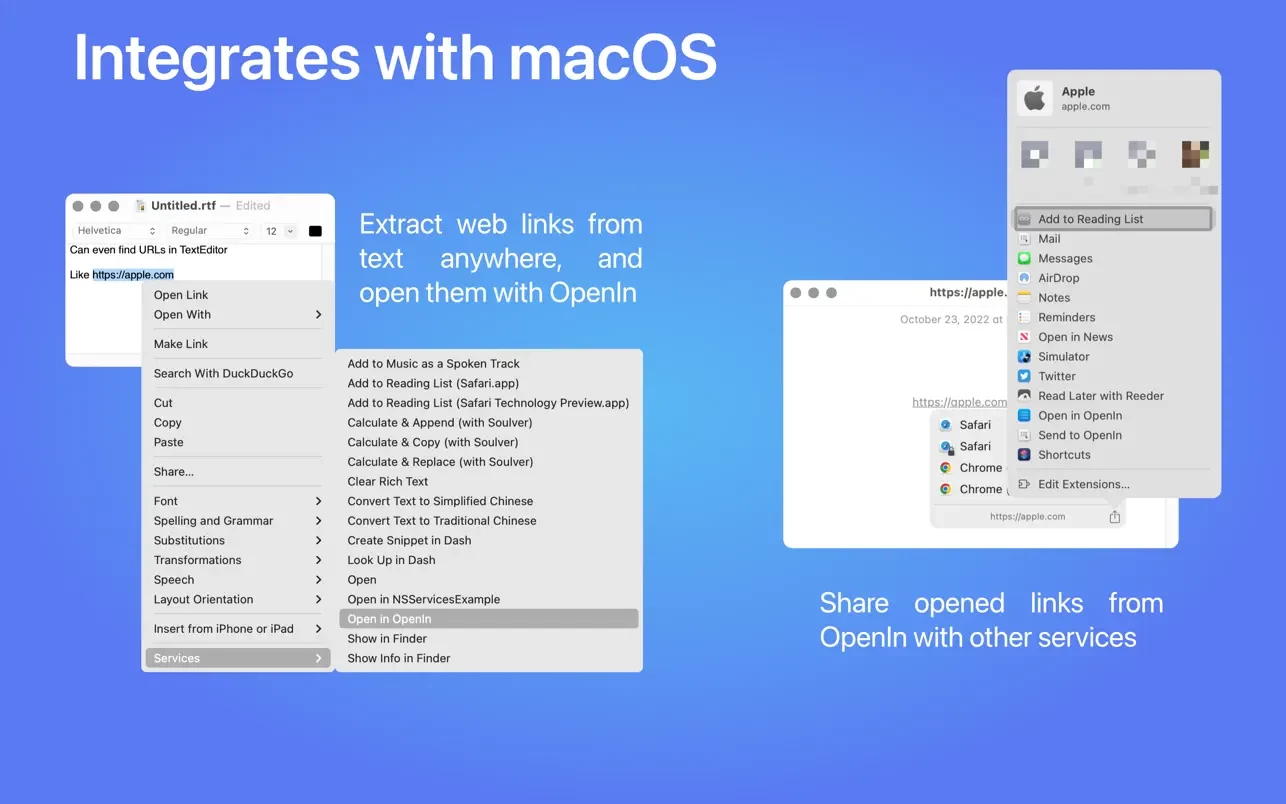
Task: Click the Mail icon in share menu
Action: (1024, 239)
